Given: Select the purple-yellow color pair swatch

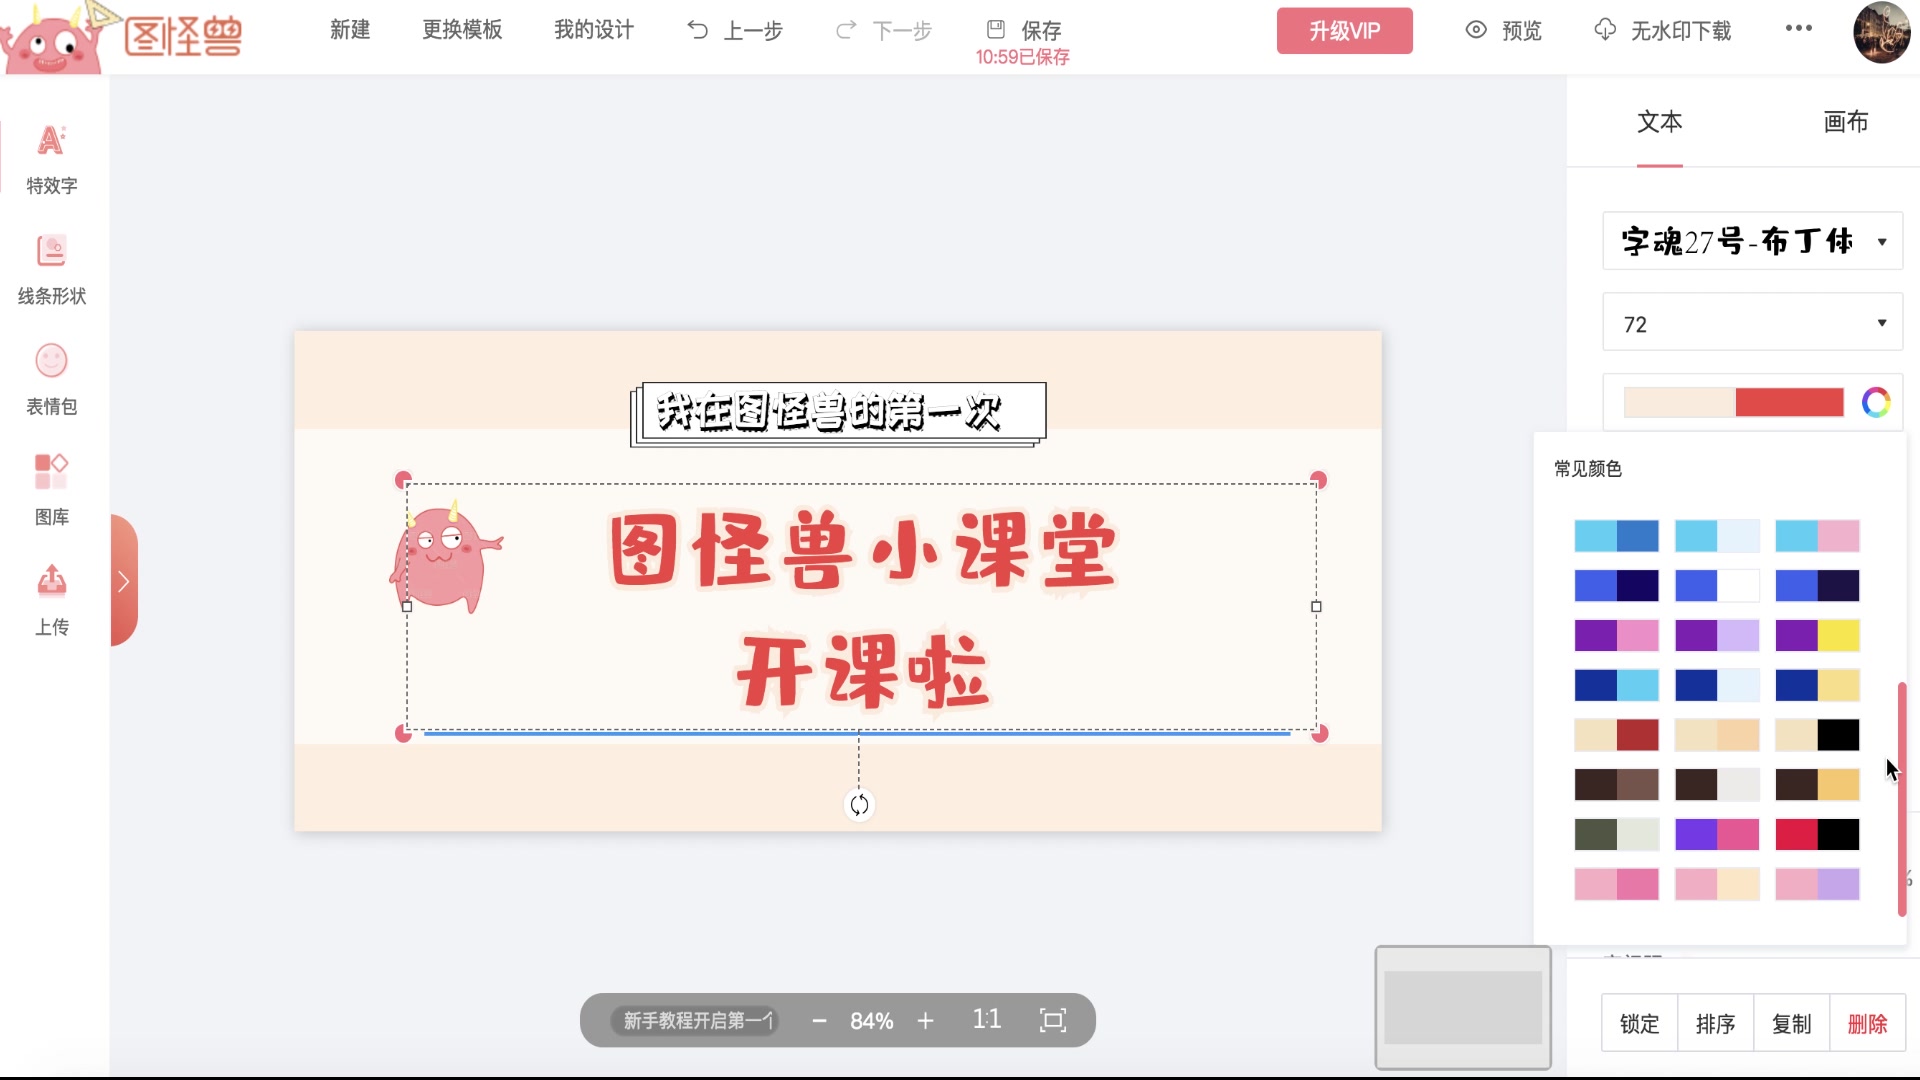Looking at the screenshot, I should point(1817,635).
